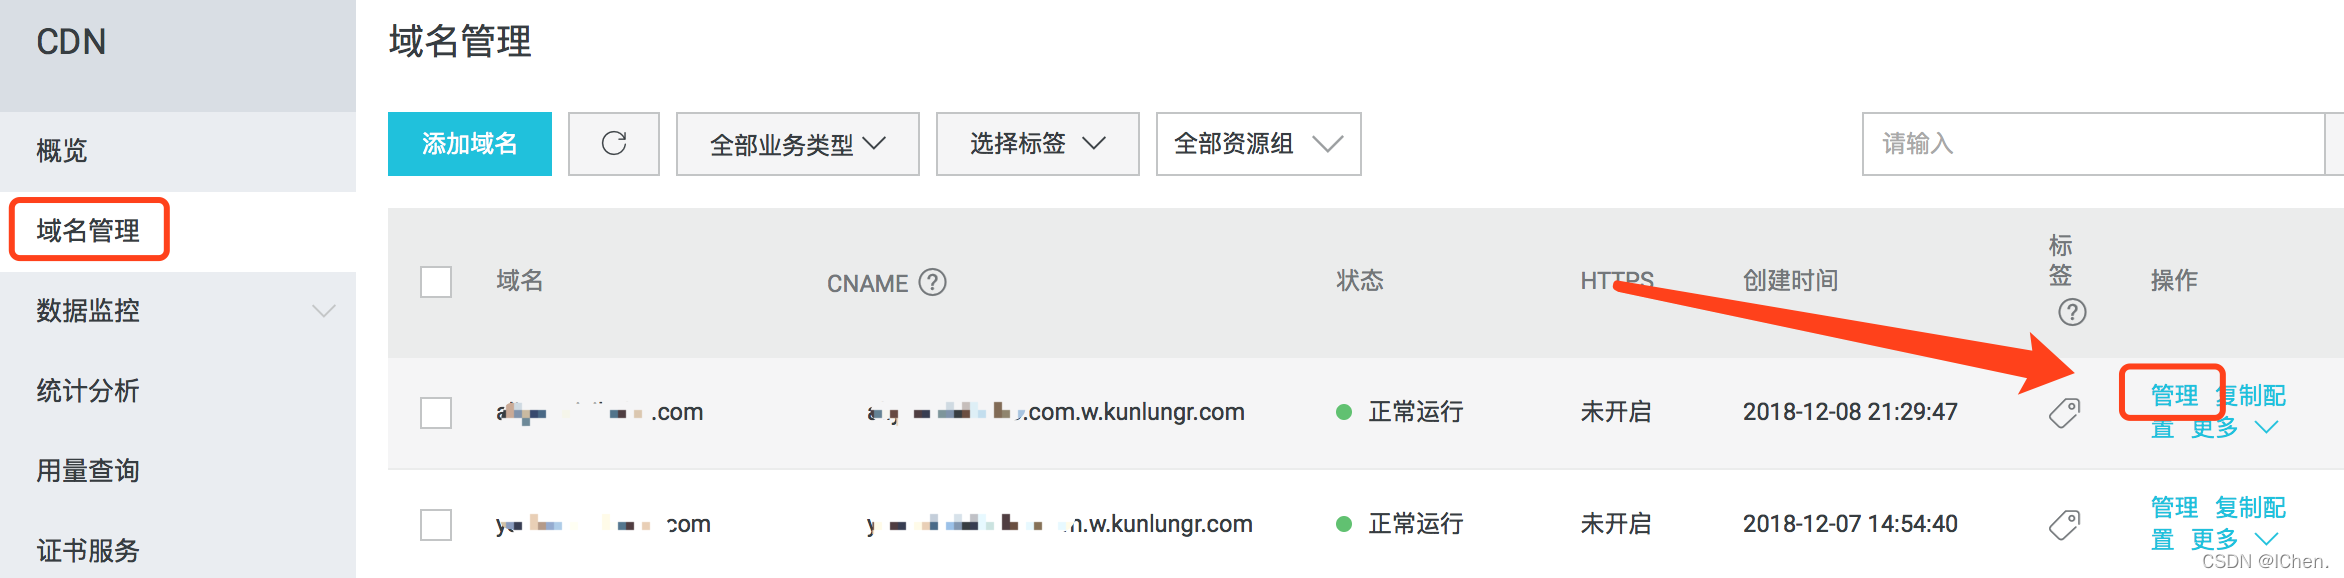The image size is (2344, 578).
Task: Check the select-all checkbox in the table header
Action: pyautogui.click(x=435, y=283)
